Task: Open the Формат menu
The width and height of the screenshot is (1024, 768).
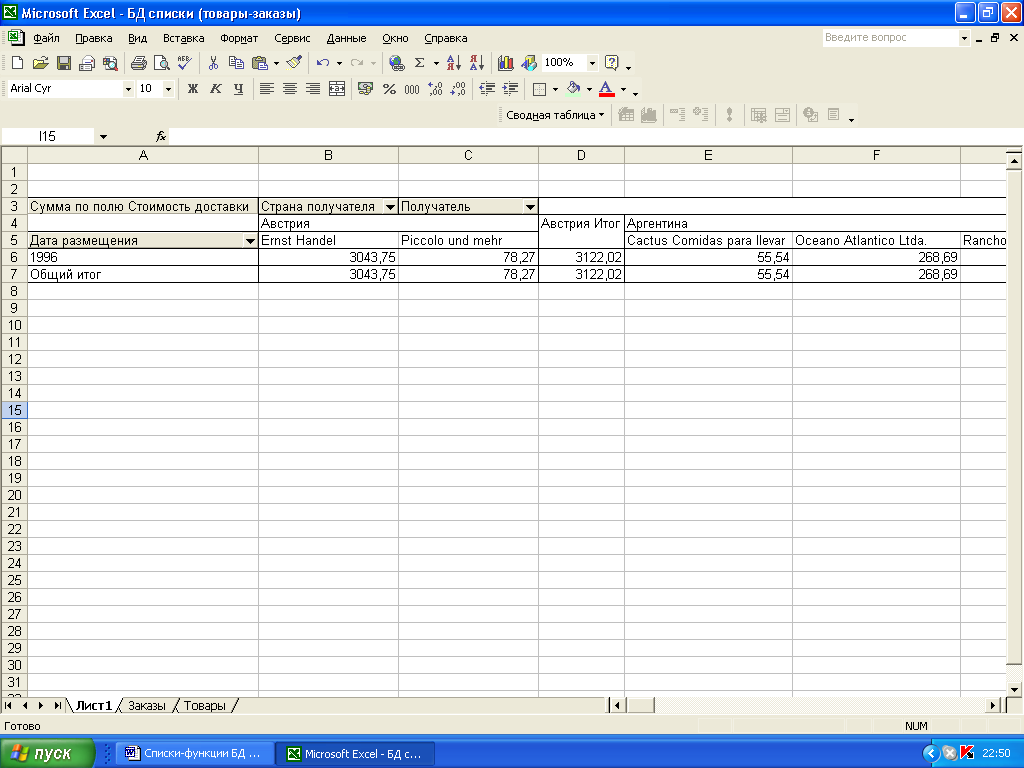Action: tap(239, 38)
